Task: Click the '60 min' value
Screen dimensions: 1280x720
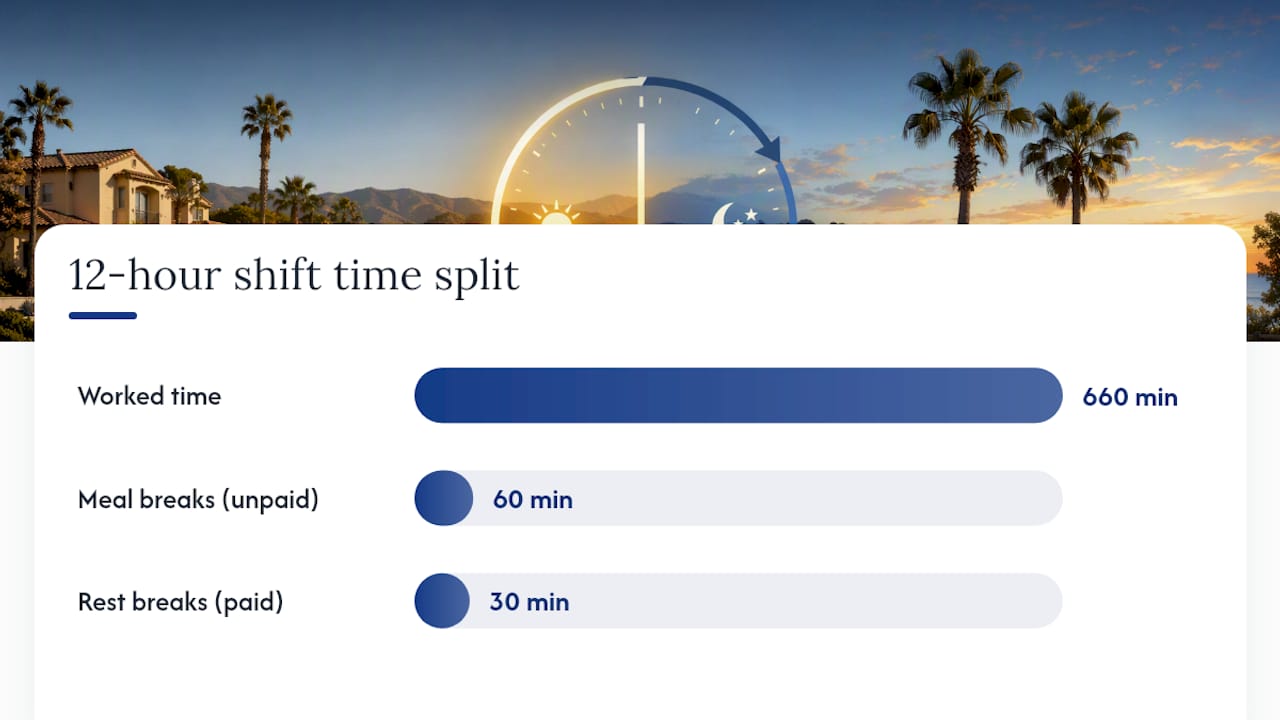Action: click(533, 499)
